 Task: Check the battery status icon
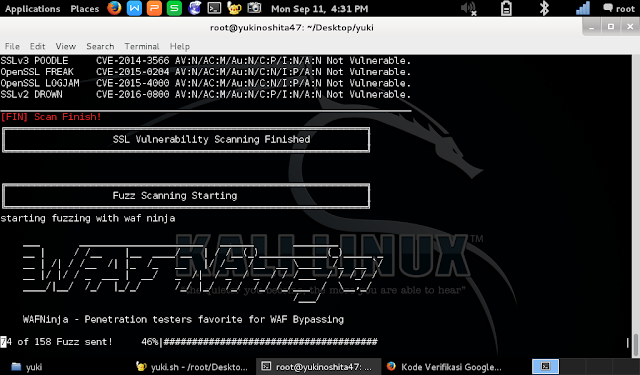pyautogui.click(x=506, y=8)
